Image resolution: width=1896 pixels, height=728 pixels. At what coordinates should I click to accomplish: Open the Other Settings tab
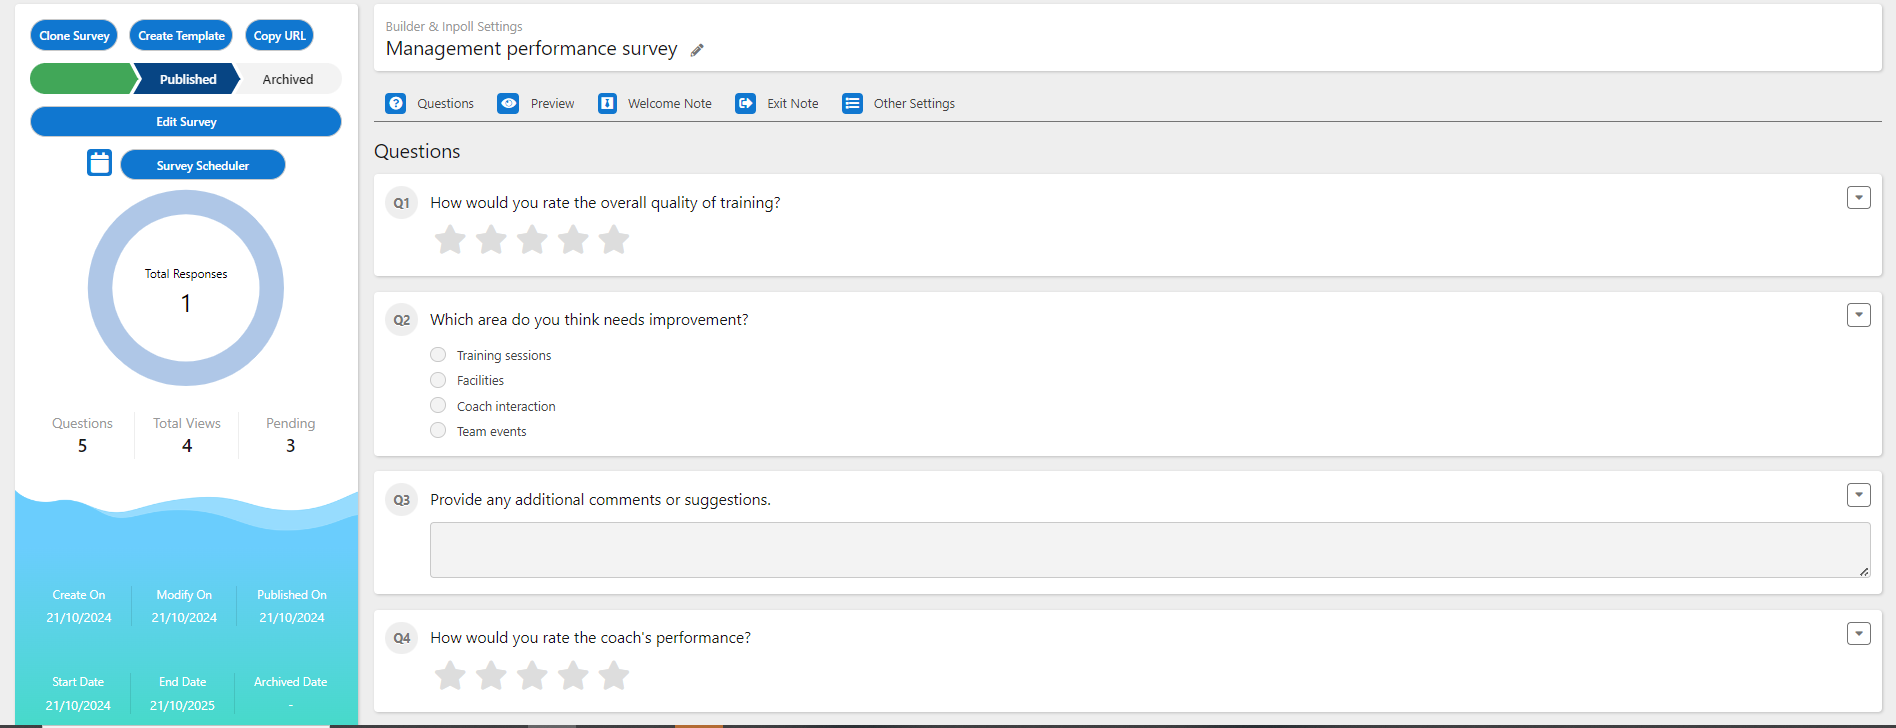[x=899, y=104]
